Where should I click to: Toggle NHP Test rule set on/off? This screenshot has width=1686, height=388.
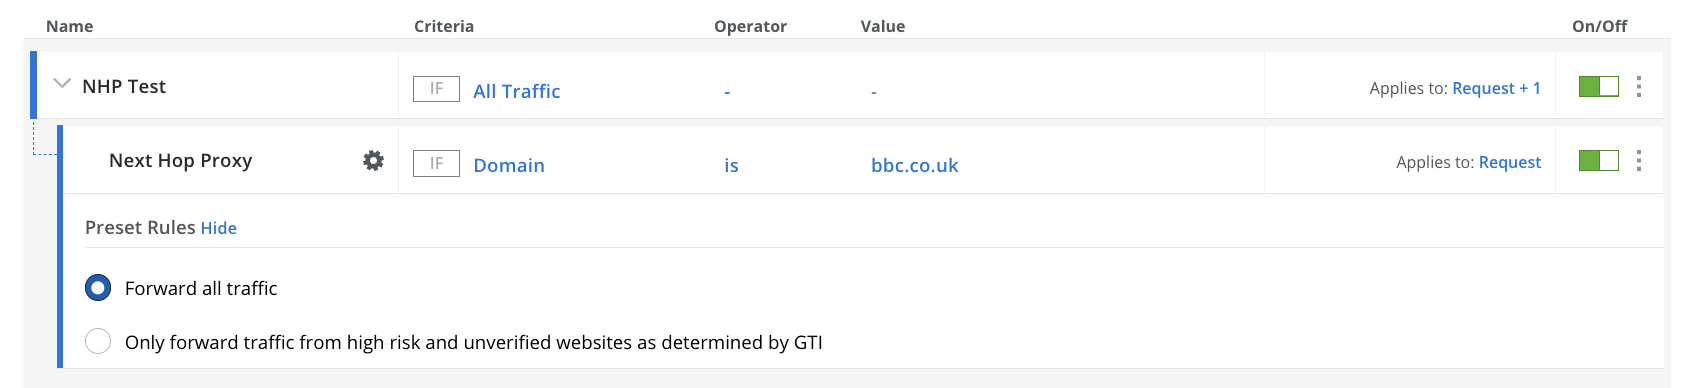pos(1598,87)
